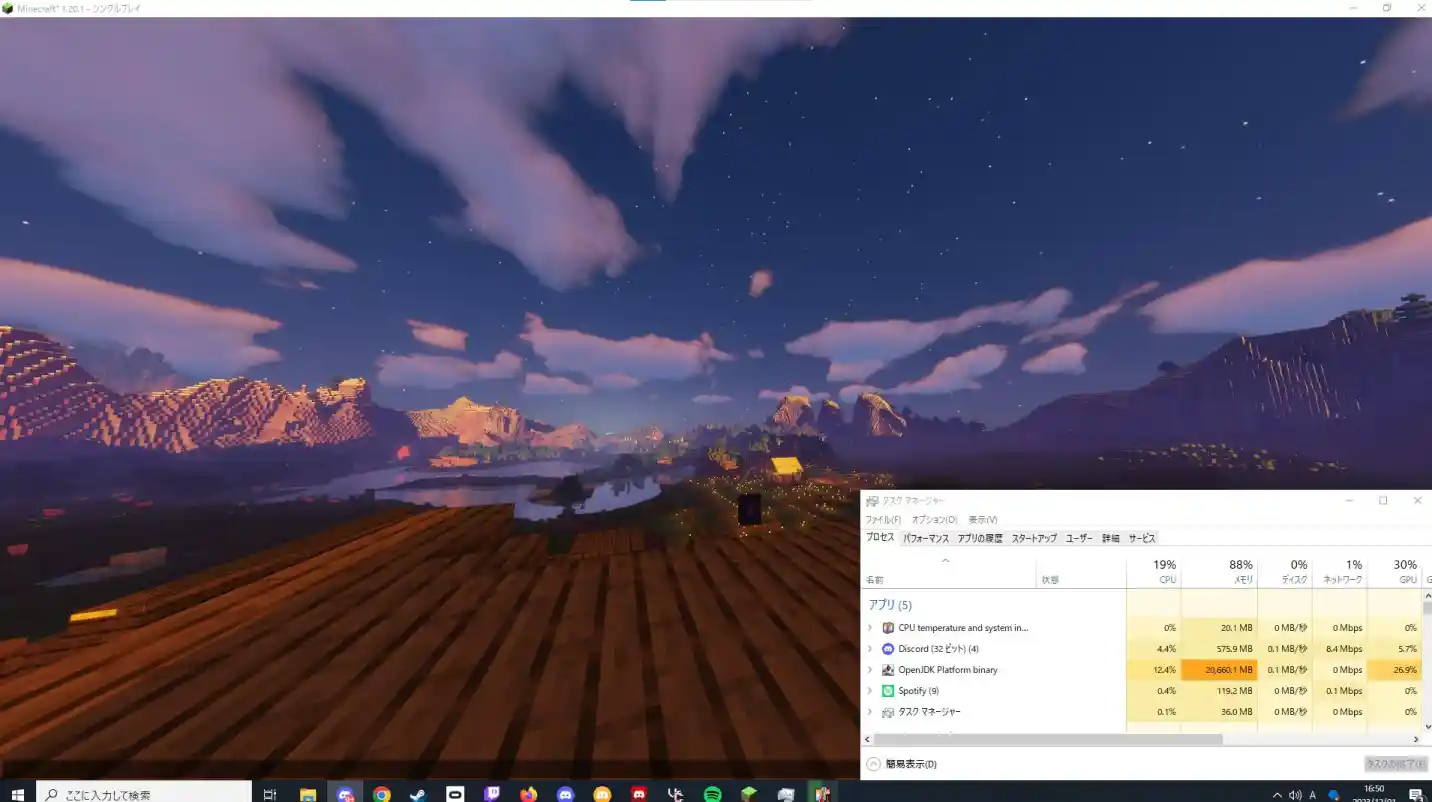Click the horizontal scrollbar thumb in Task Manager

(1048, 739)
